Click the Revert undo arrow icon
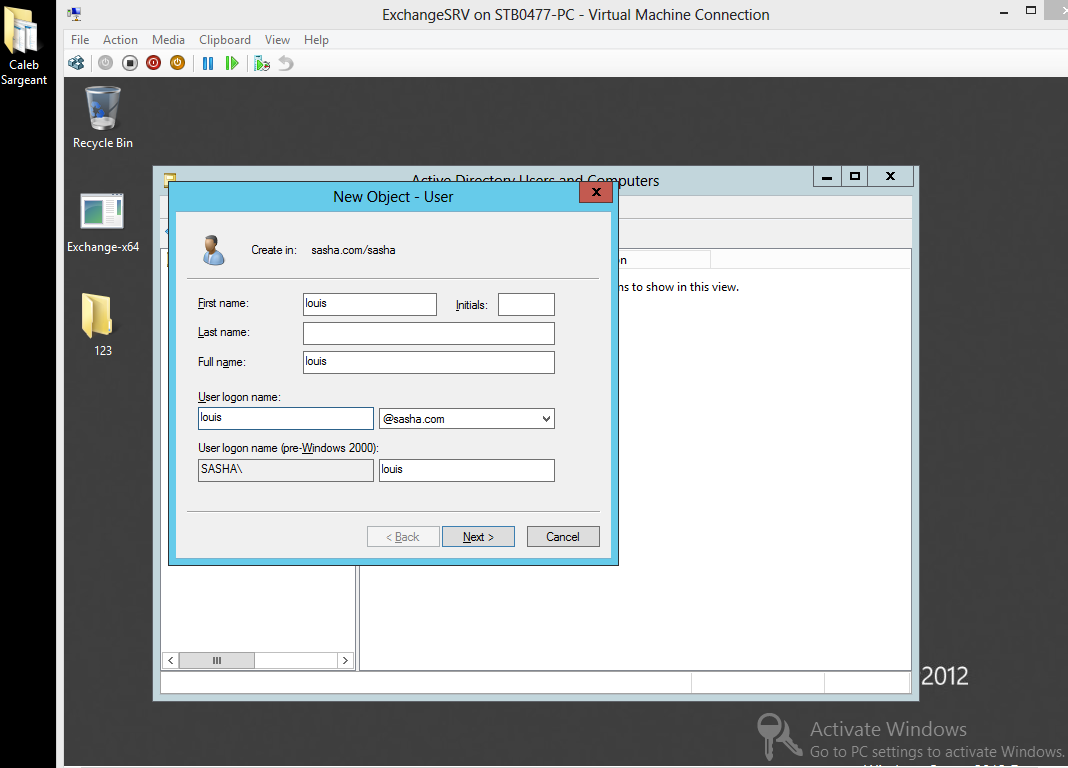The image size is (1068, 768). pos(286,63)
